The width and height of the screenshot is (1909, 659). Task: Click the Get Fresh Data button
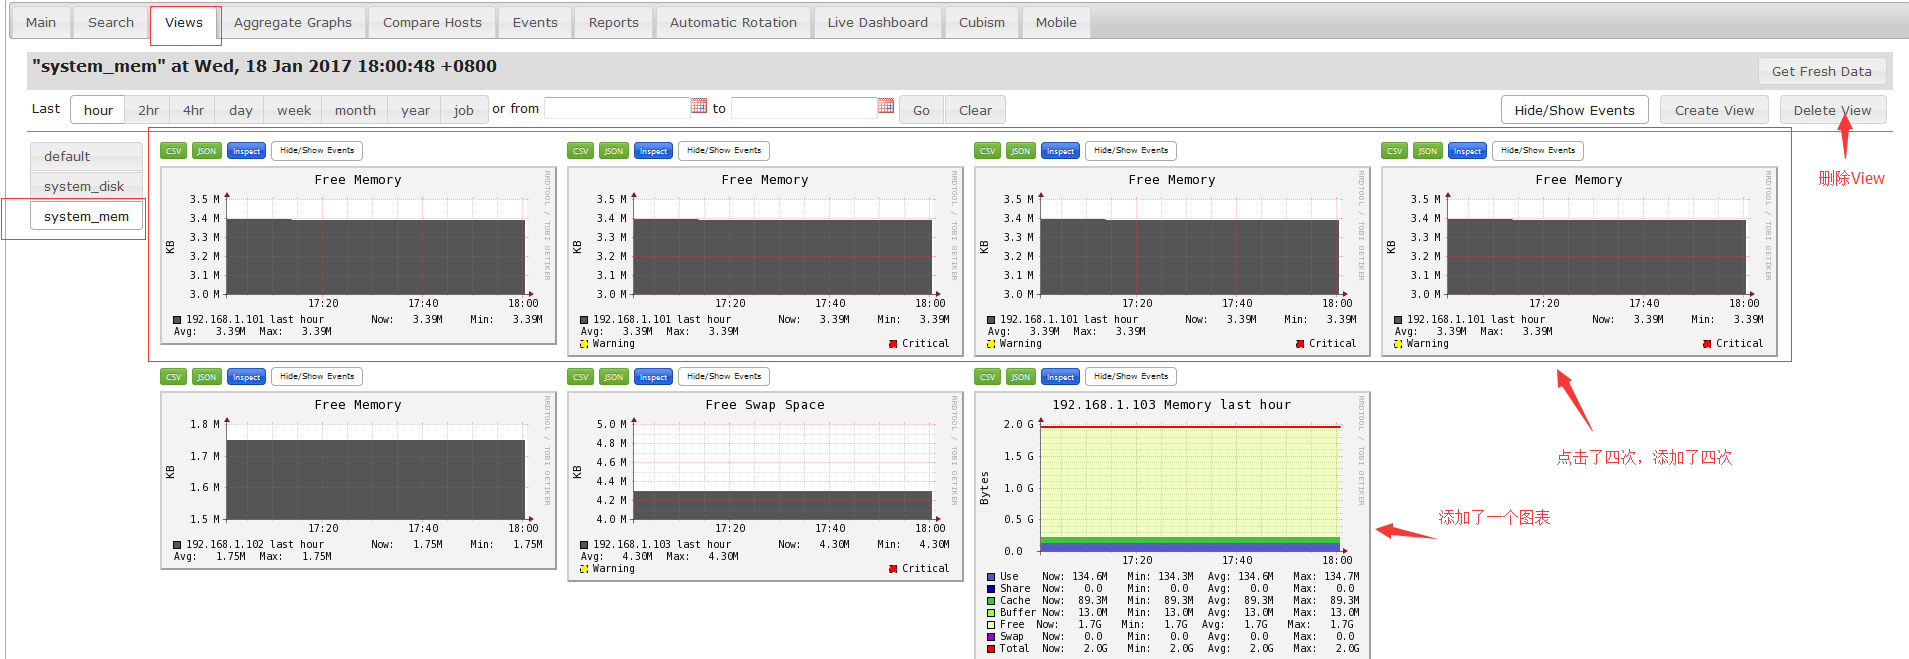[x=1821, y=71]
